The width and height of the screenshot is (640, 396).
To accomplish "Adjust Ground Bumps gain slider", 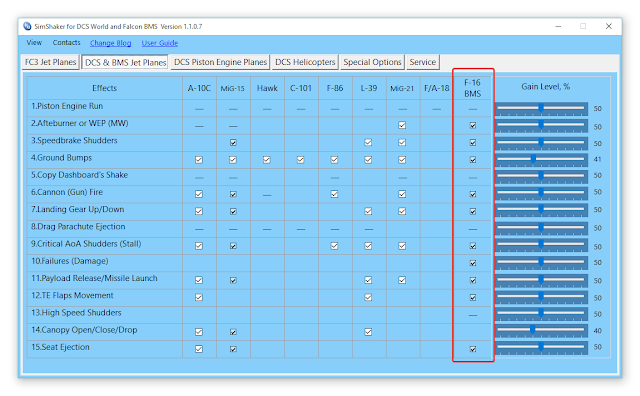I will (541, 160).
